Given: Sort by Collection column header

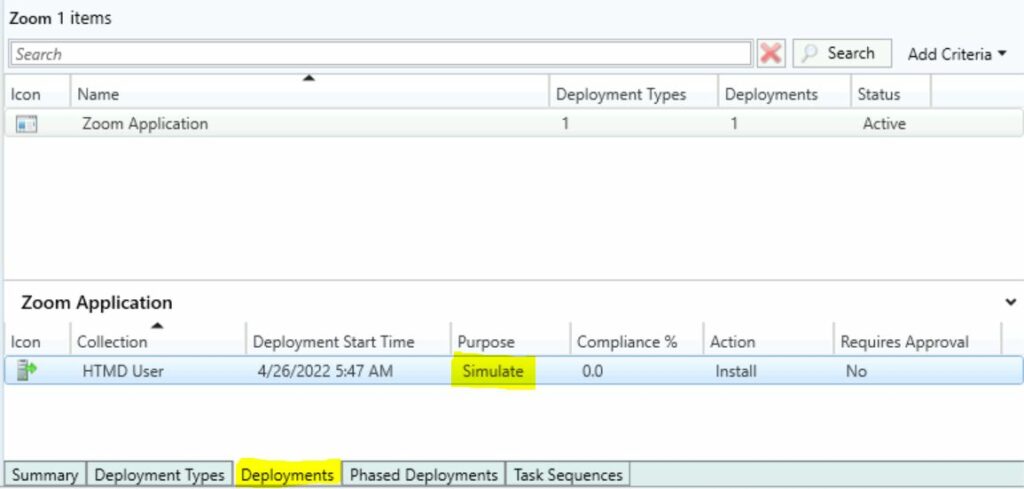Looking at the screenshot, I should [x=158, y=341].
